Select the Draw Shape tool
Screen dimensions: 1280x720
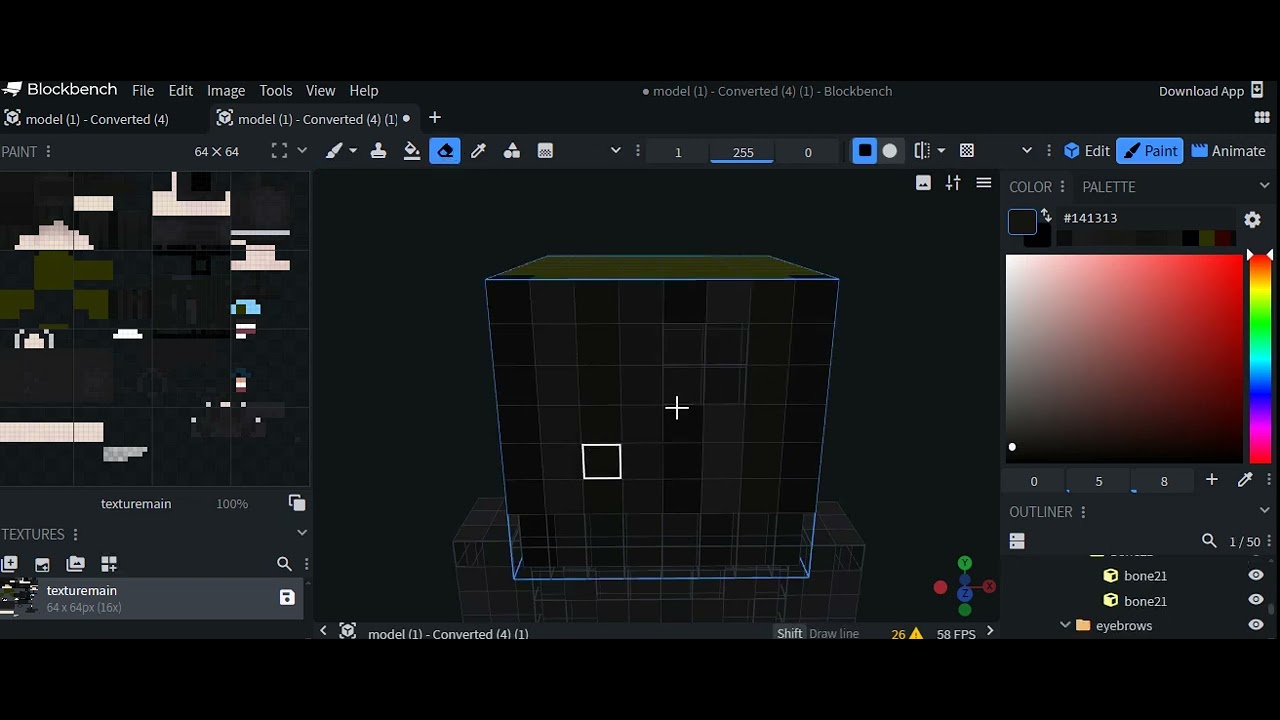(x=511, y=151)
